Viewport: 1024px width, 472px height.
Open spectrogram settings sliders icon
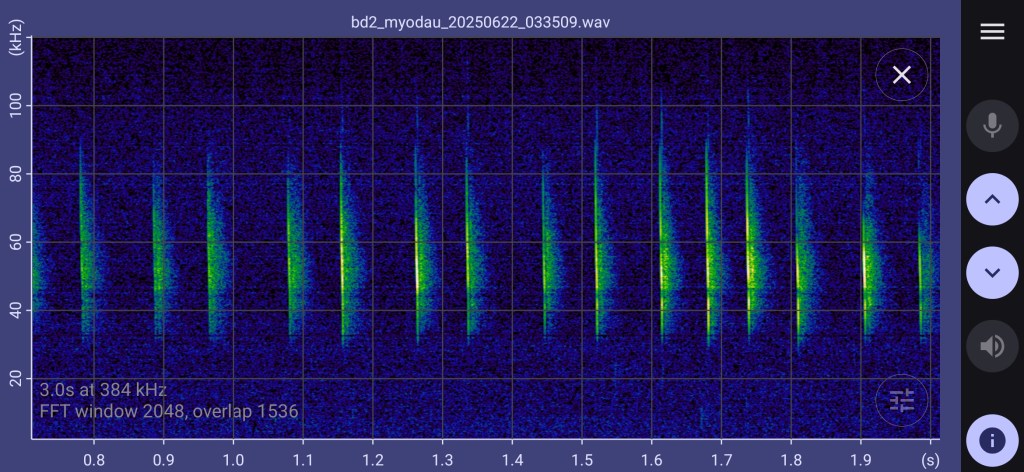point(901,401)
